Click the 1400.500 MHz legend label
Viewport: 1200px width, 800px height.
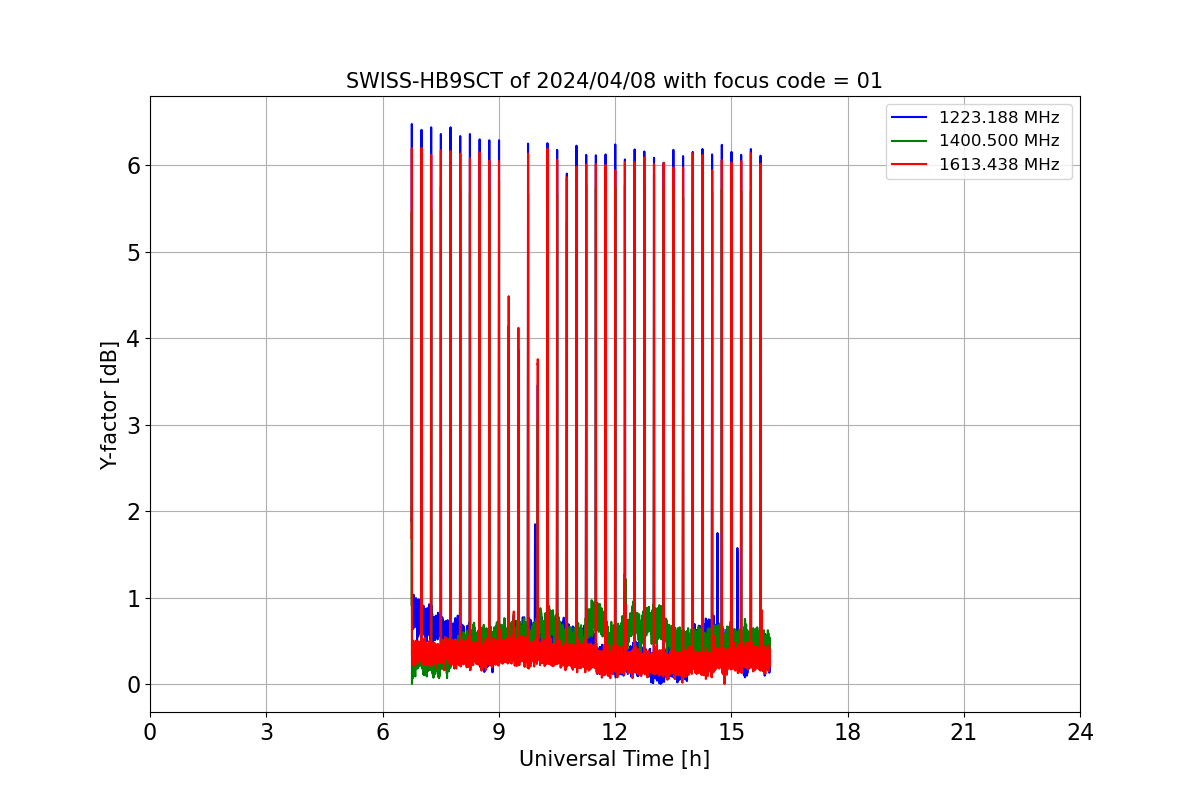tap(999, 141)
